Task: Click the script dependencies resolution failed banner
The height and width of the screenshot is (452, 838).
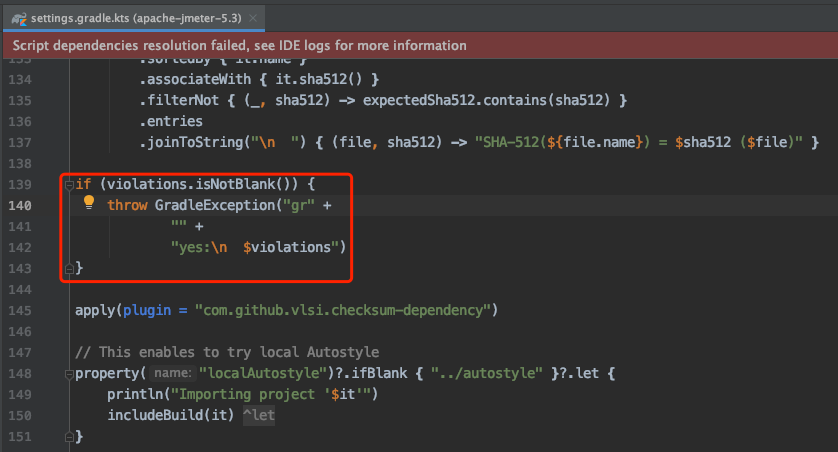Action: pos(240,45)
